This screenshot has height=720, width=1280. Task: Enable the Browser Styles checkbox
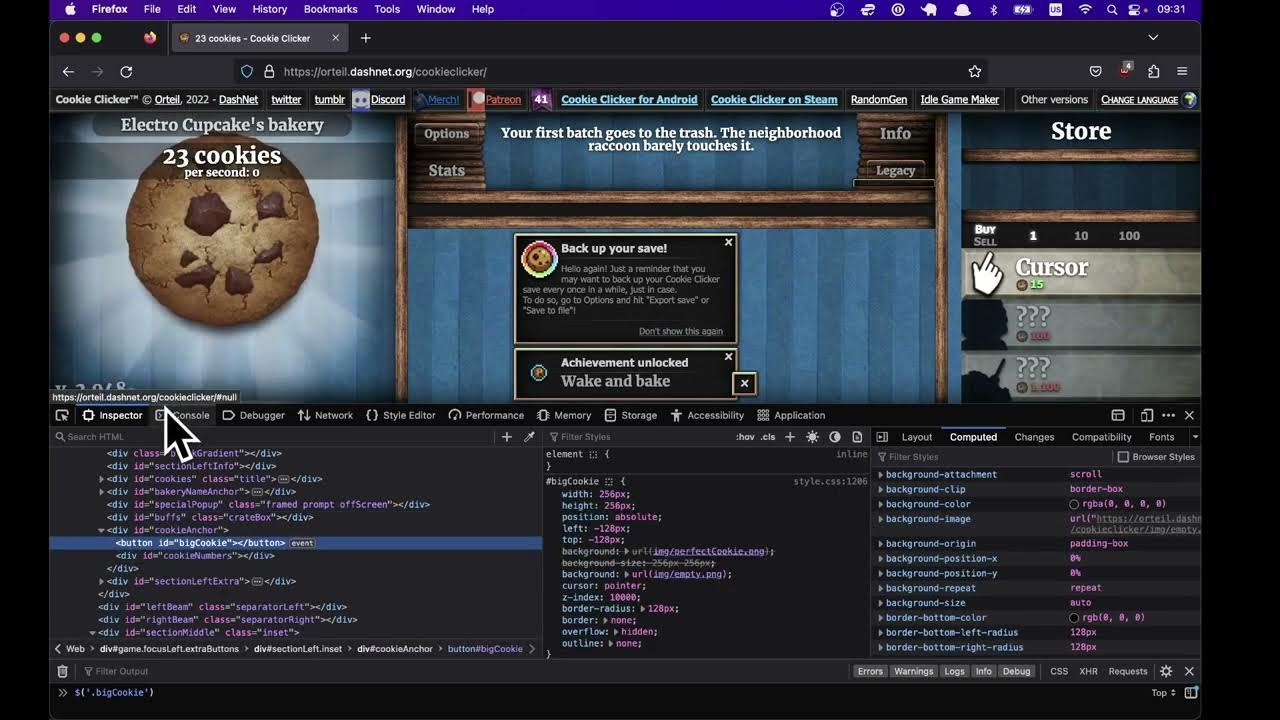click(x=1123, y=457)
